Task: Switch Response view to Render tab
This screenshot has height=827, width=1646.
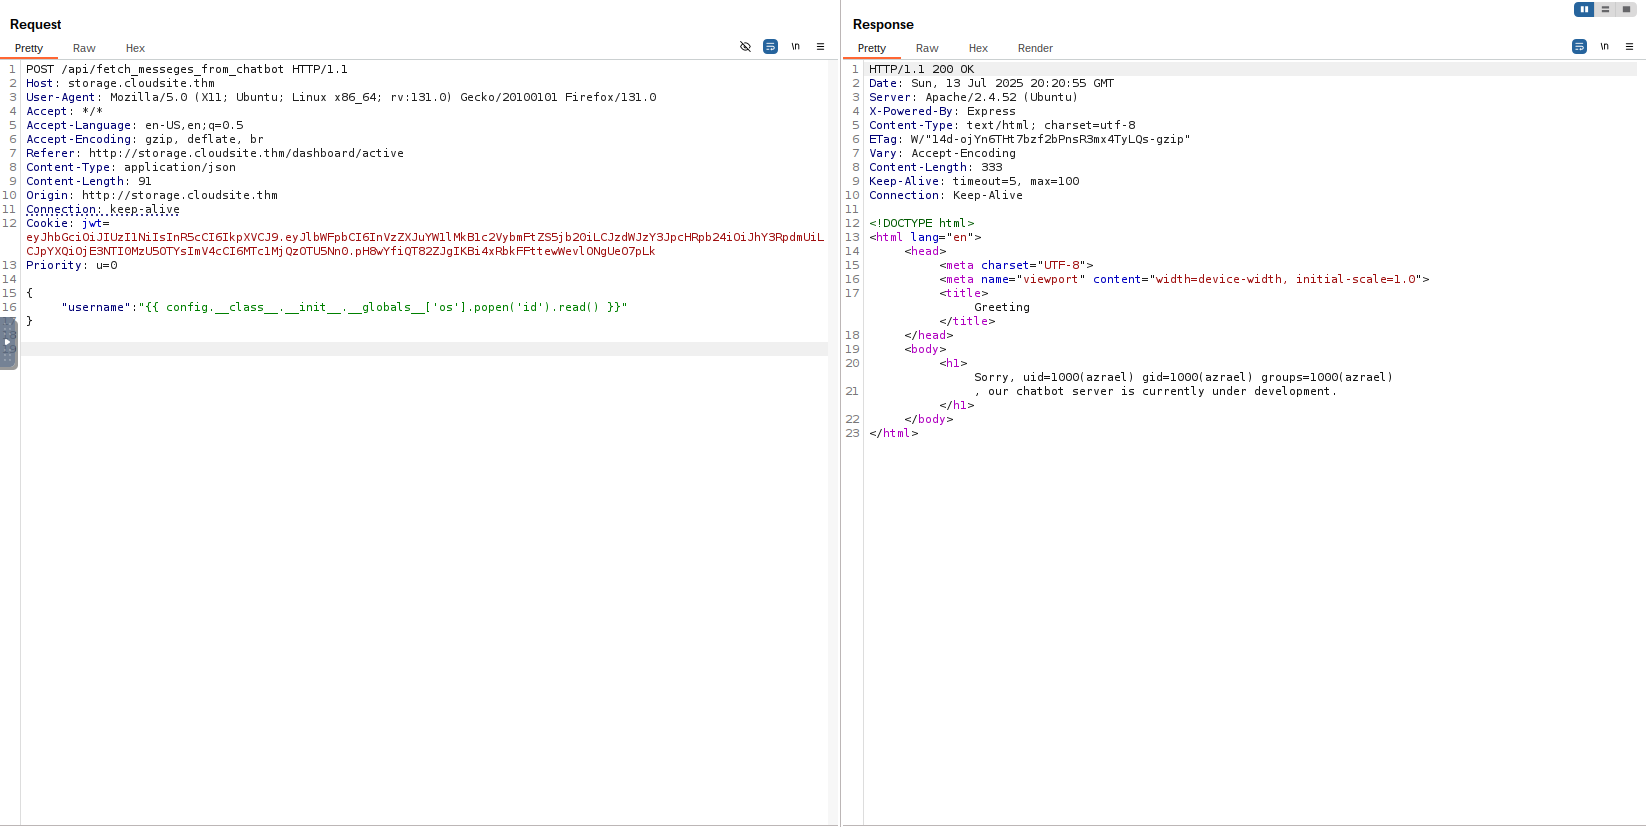Action: 1035,48
